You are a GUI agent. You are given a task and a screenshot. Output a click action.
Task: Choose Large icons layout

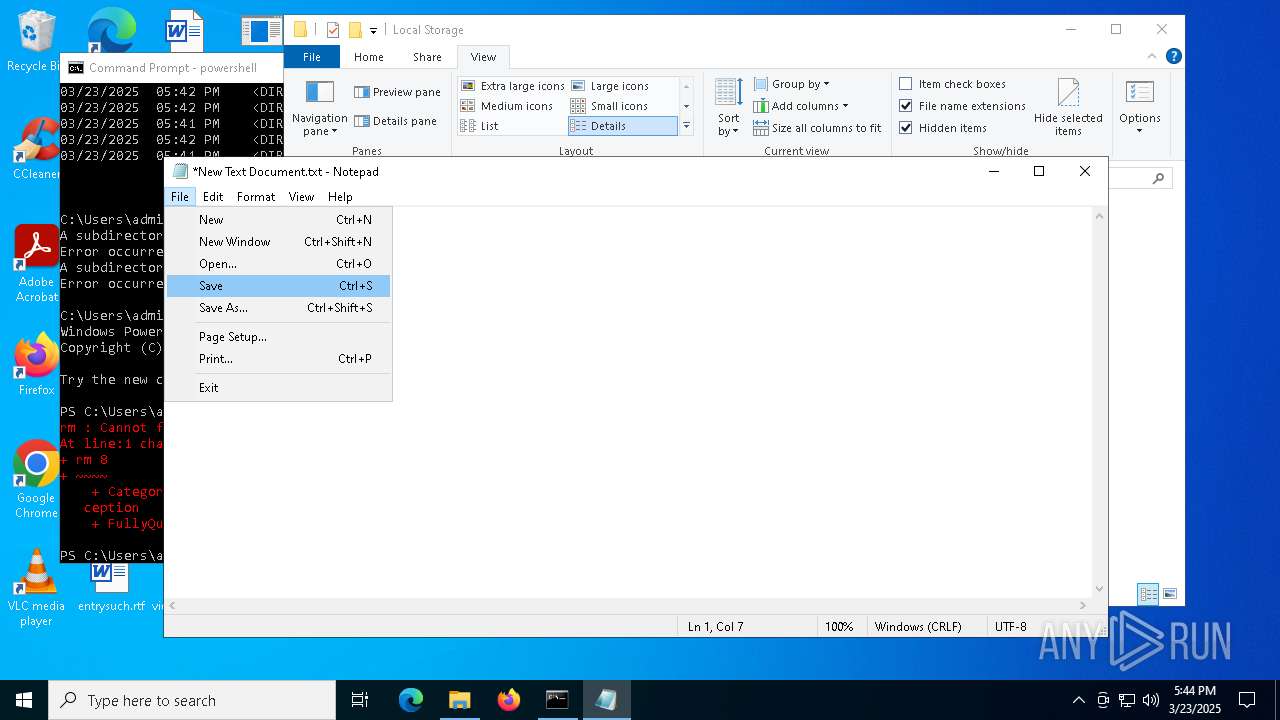(x=610, y=86)
